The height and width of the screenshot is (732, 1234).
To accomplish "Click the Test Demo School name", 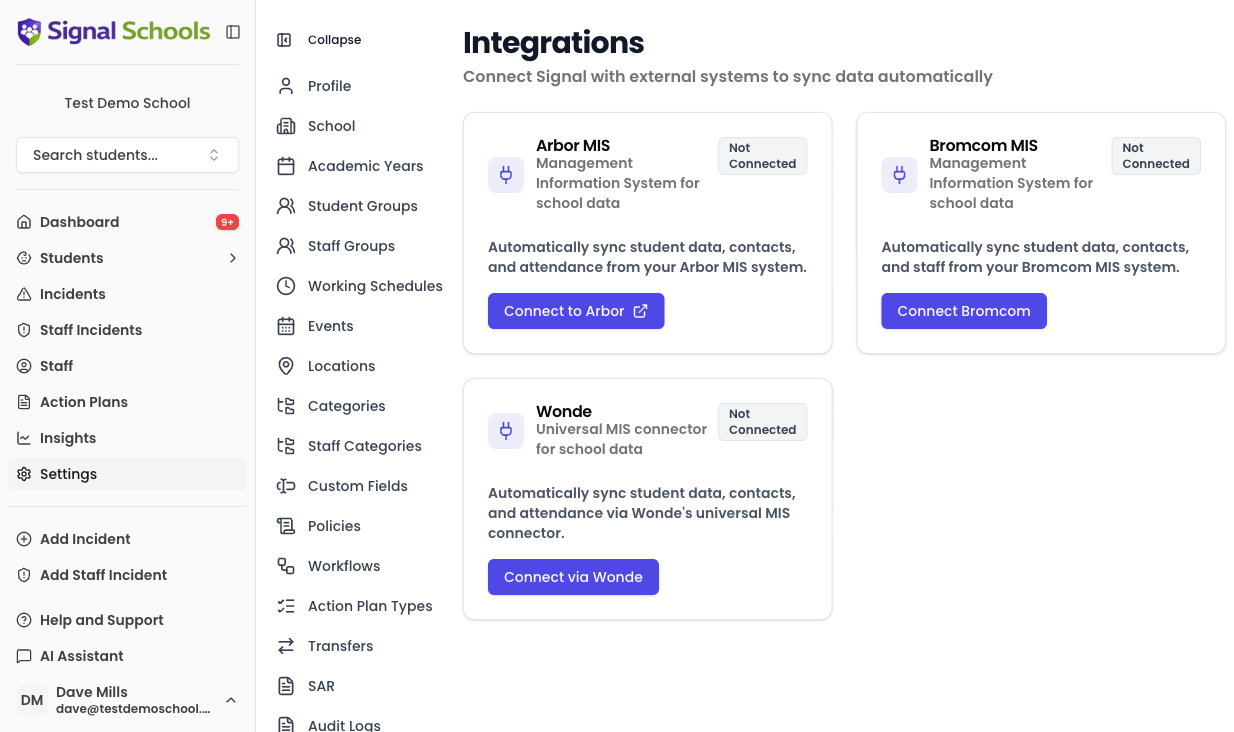I will (x=127, y=103).
